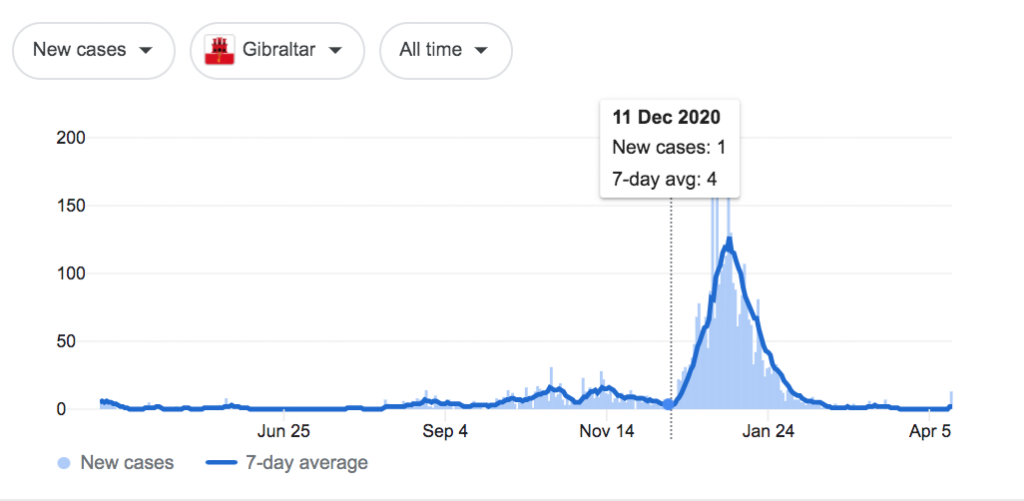
Task: Open the All time range dropdown
Action: (x=445, y=50)
